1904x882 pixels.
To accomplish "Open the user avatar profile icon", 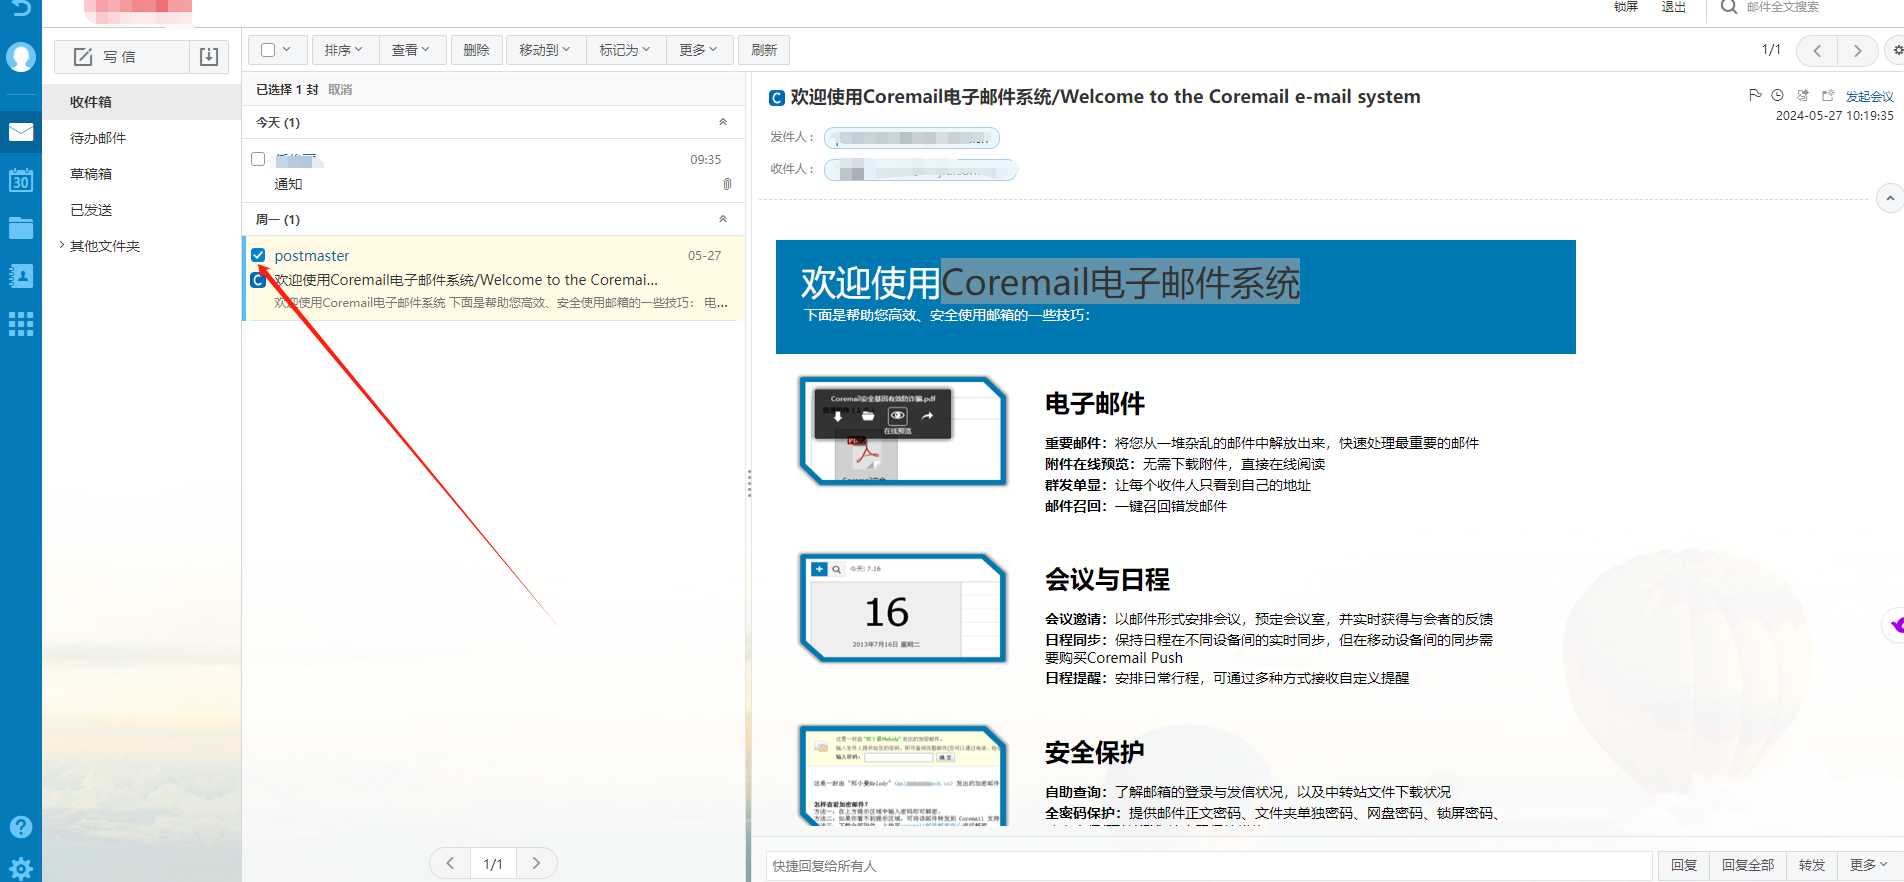I will 20,57.
